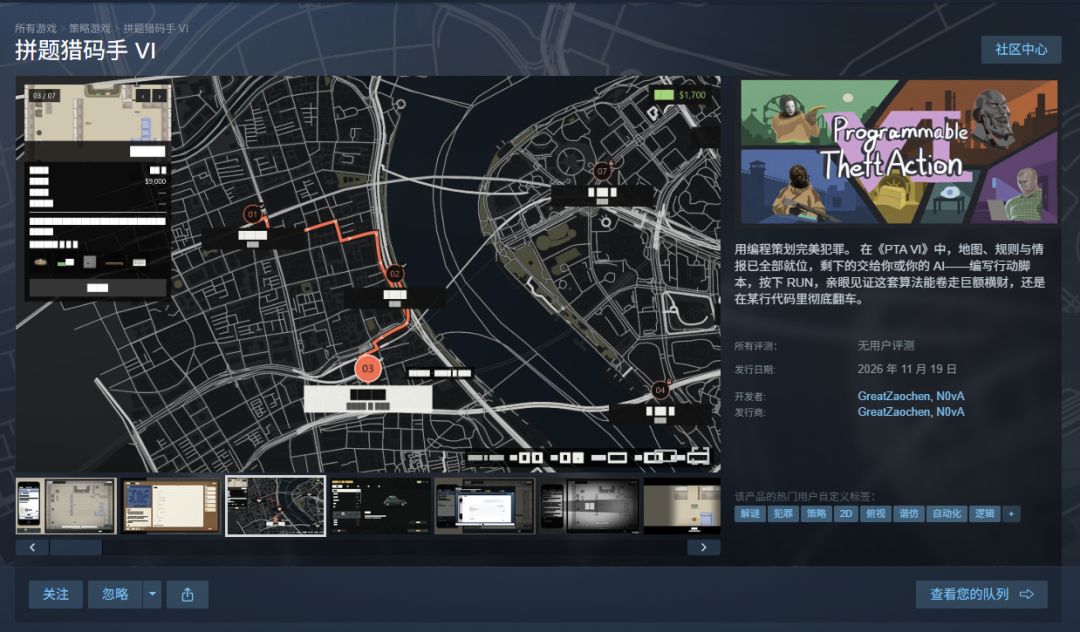Add a tag with the + button

1011,514
